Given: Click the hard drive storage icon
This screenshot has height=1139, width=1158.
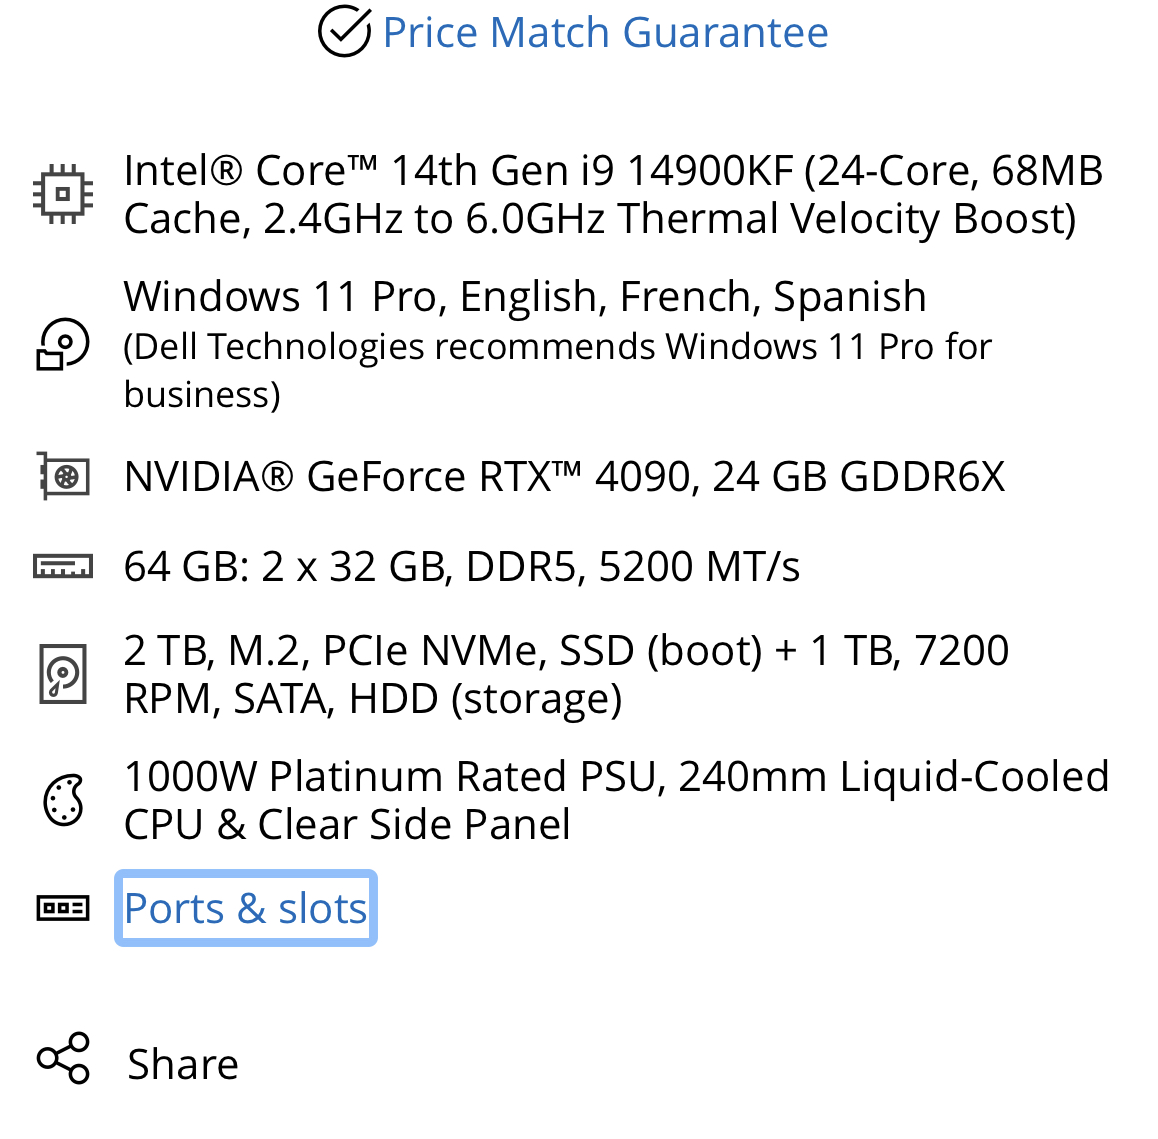Looking at the screenshot, I should coord(63,675).
